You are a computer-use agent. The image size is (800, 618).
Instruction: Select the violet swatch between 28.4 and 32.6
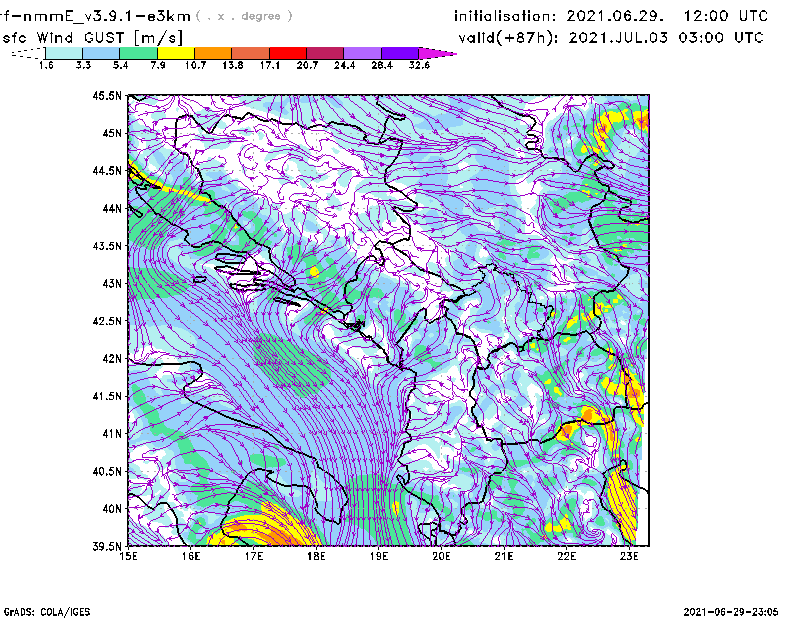(x=399, y=53)
